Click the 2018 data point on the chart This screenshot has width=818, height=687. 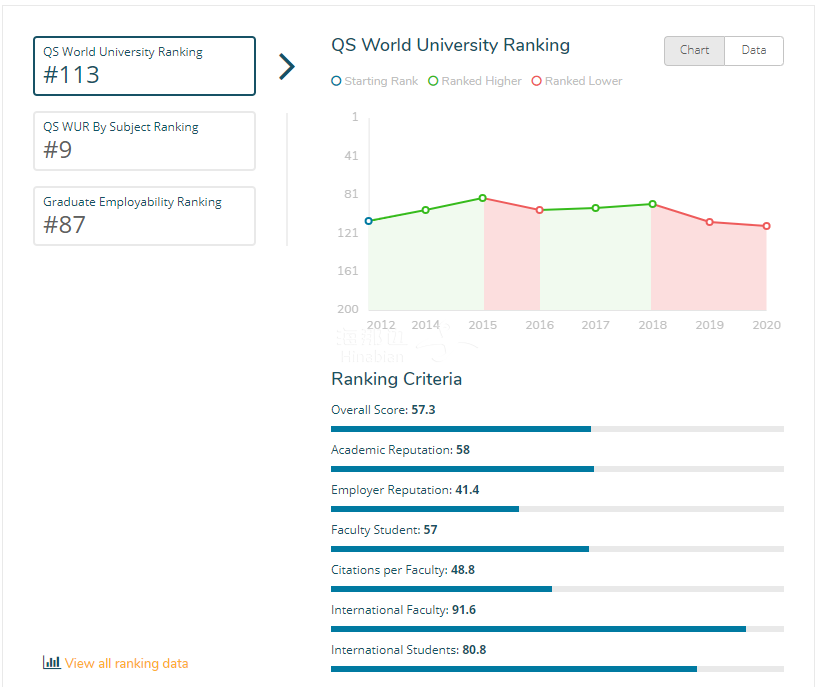653,204
